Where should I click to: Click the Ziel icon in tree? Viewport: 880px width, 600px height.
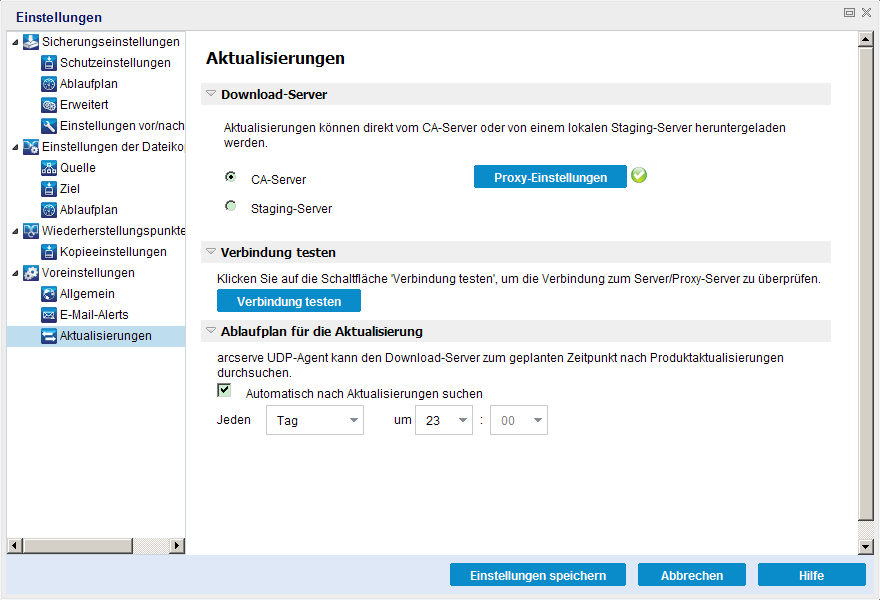(49, 189)
